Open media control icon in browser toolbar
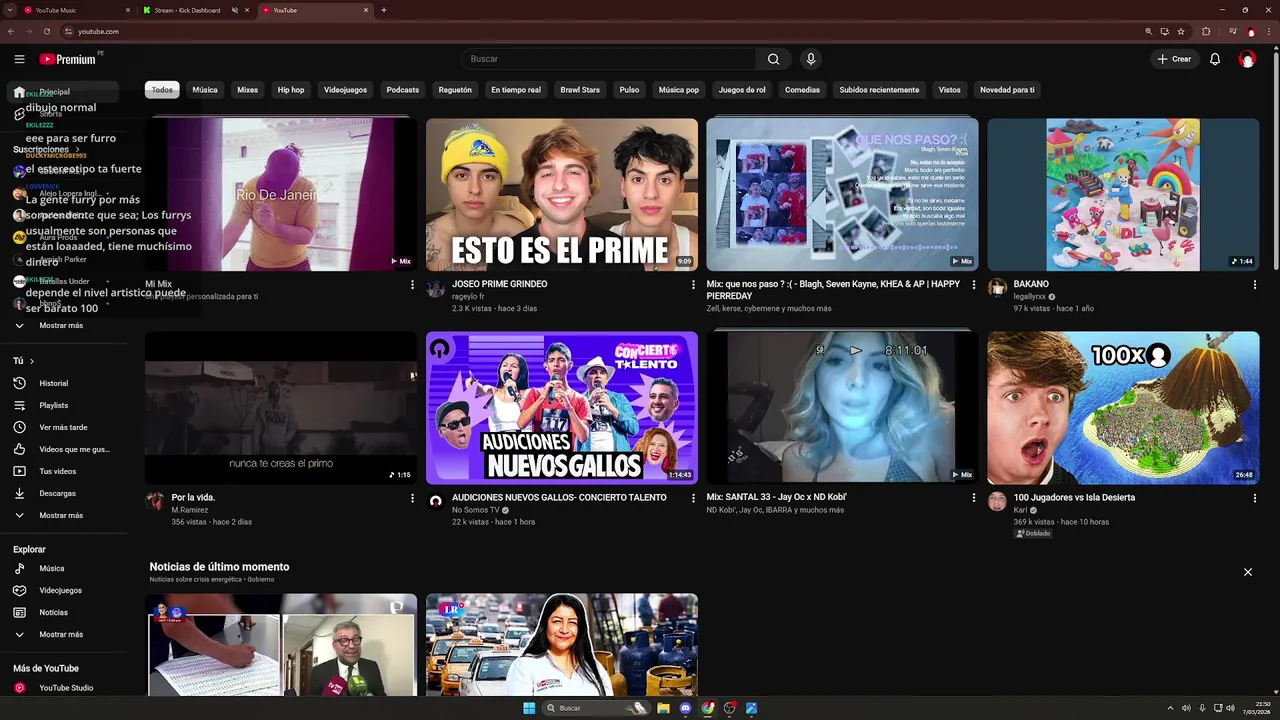This screenshot has width=1280, height=720. (x=1232, y=31)
